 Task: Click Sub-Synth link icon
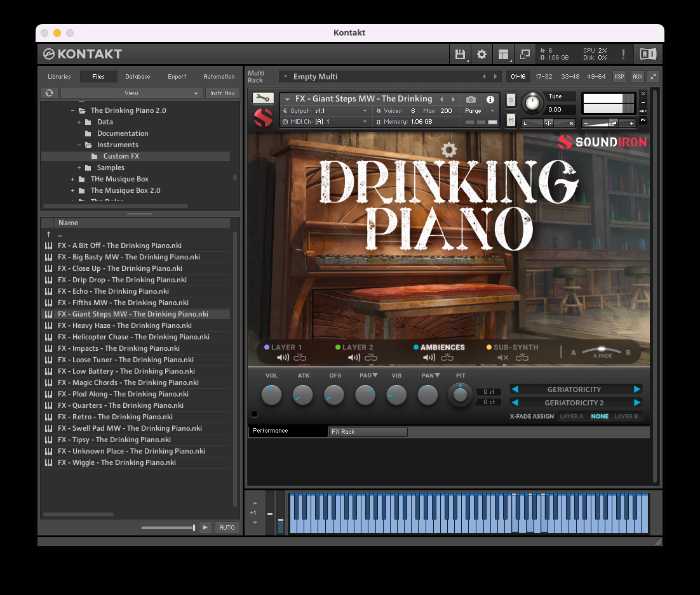[x=522, y=358]
